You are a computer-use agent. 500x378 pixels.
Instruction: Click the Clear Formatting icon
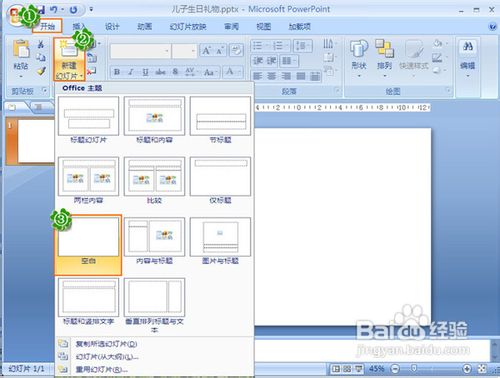236,51
